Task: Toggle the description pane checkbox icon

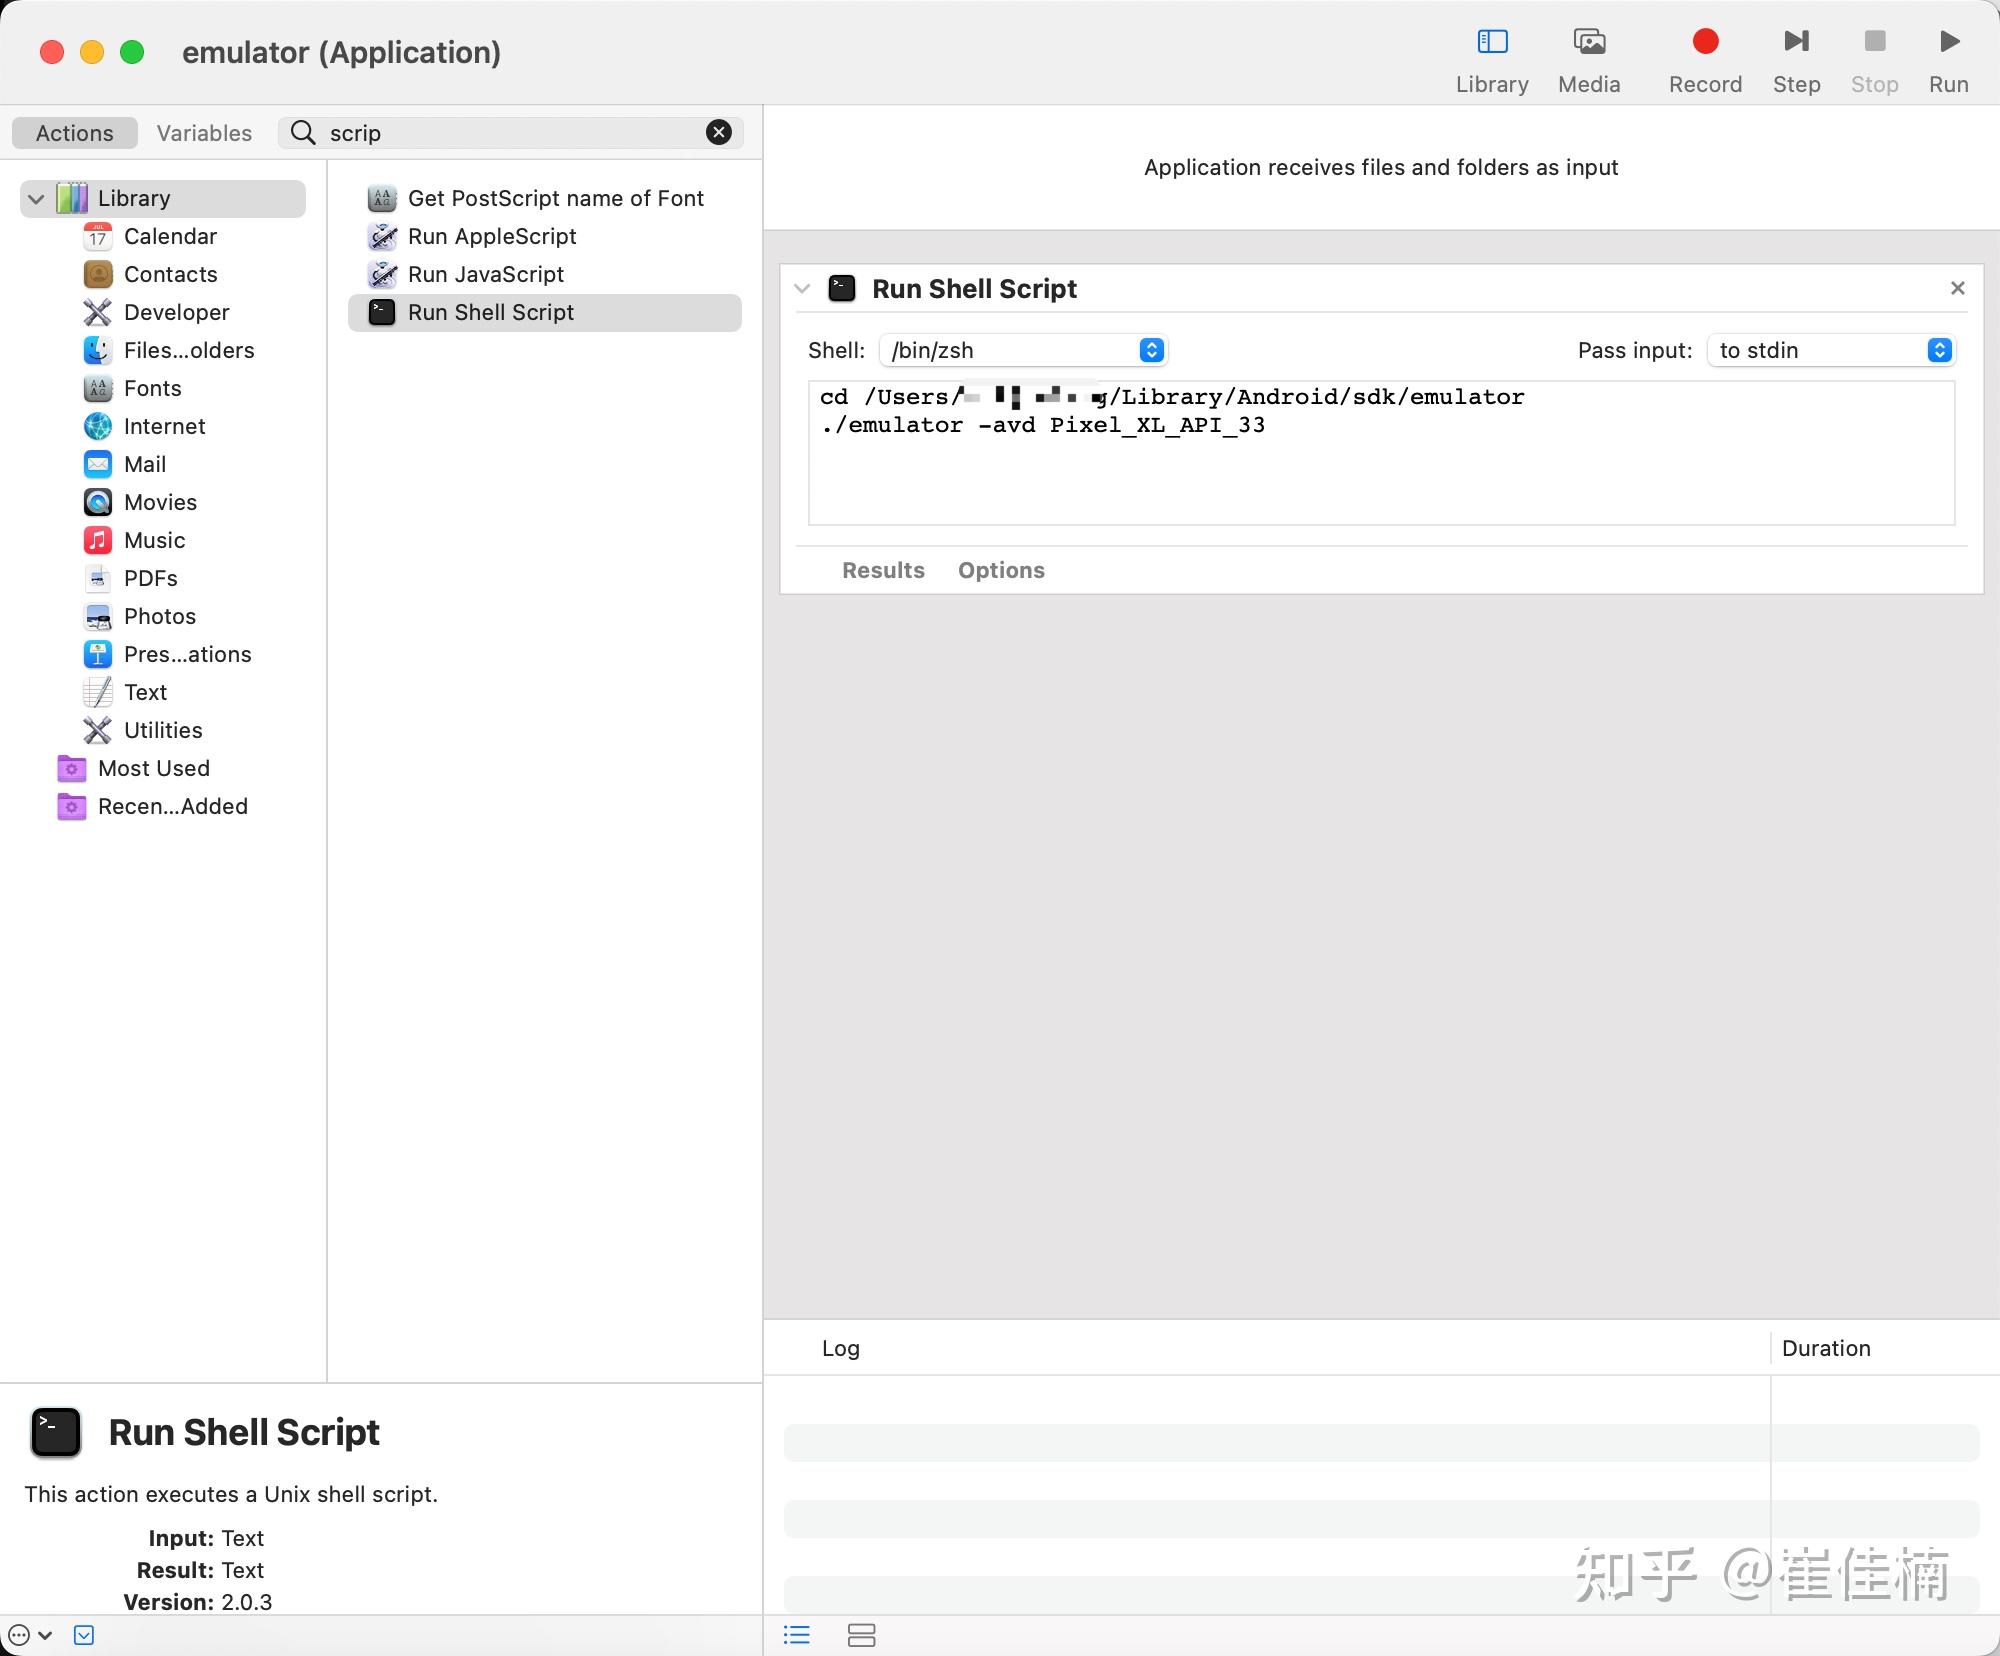Action: 84,1635
